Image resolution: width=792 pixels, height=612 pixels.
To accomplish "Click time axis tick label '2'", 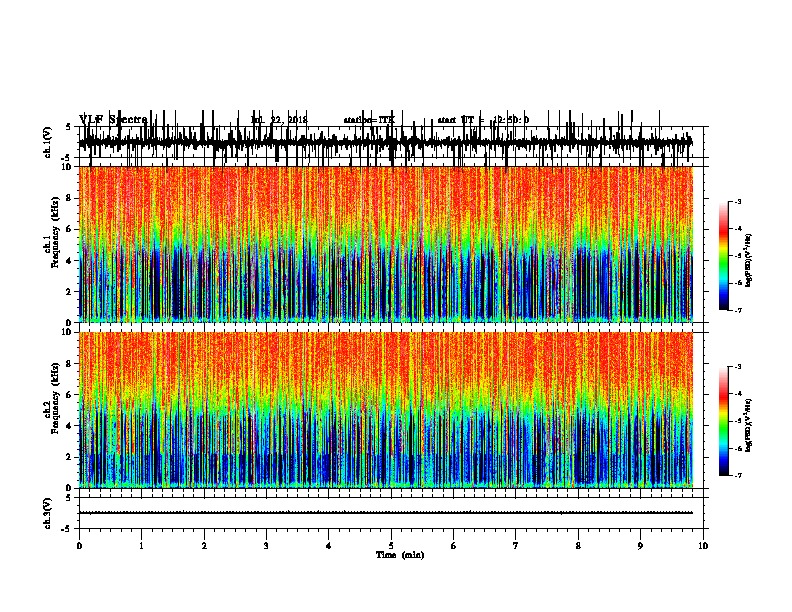I will pyautogui.click(x=204, y=546).
